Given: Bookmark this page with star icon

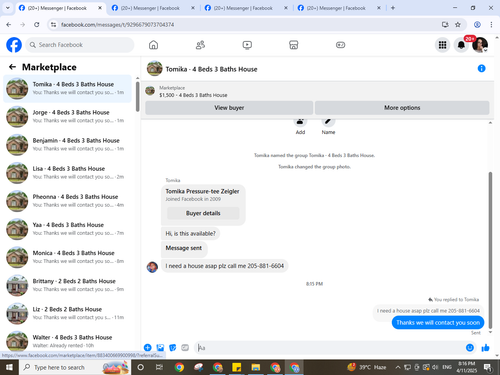Looking at the screenshot, I should coord(458,24).
